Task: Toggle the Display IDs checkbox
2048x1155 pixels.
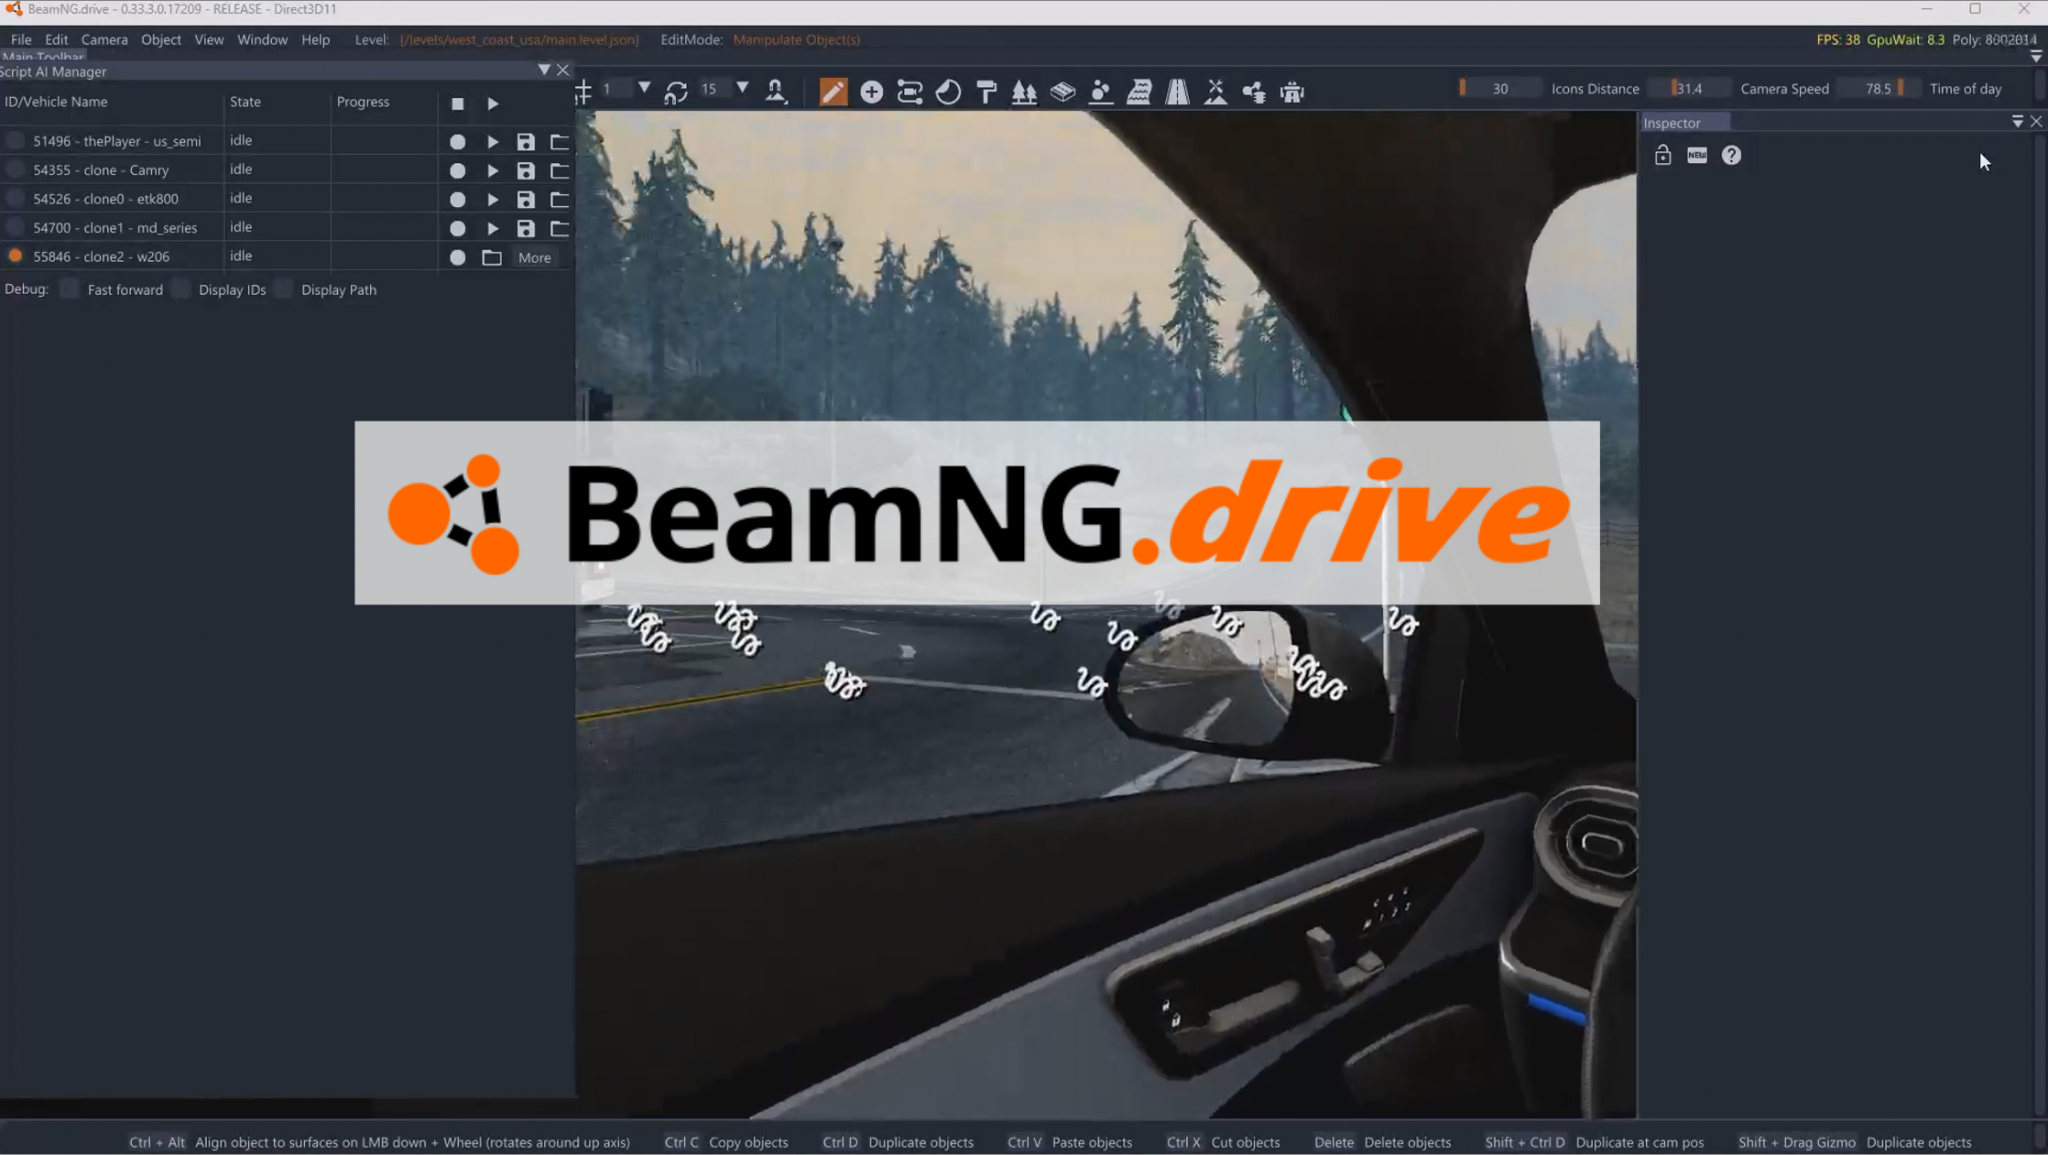Action: tap(181, 288)
